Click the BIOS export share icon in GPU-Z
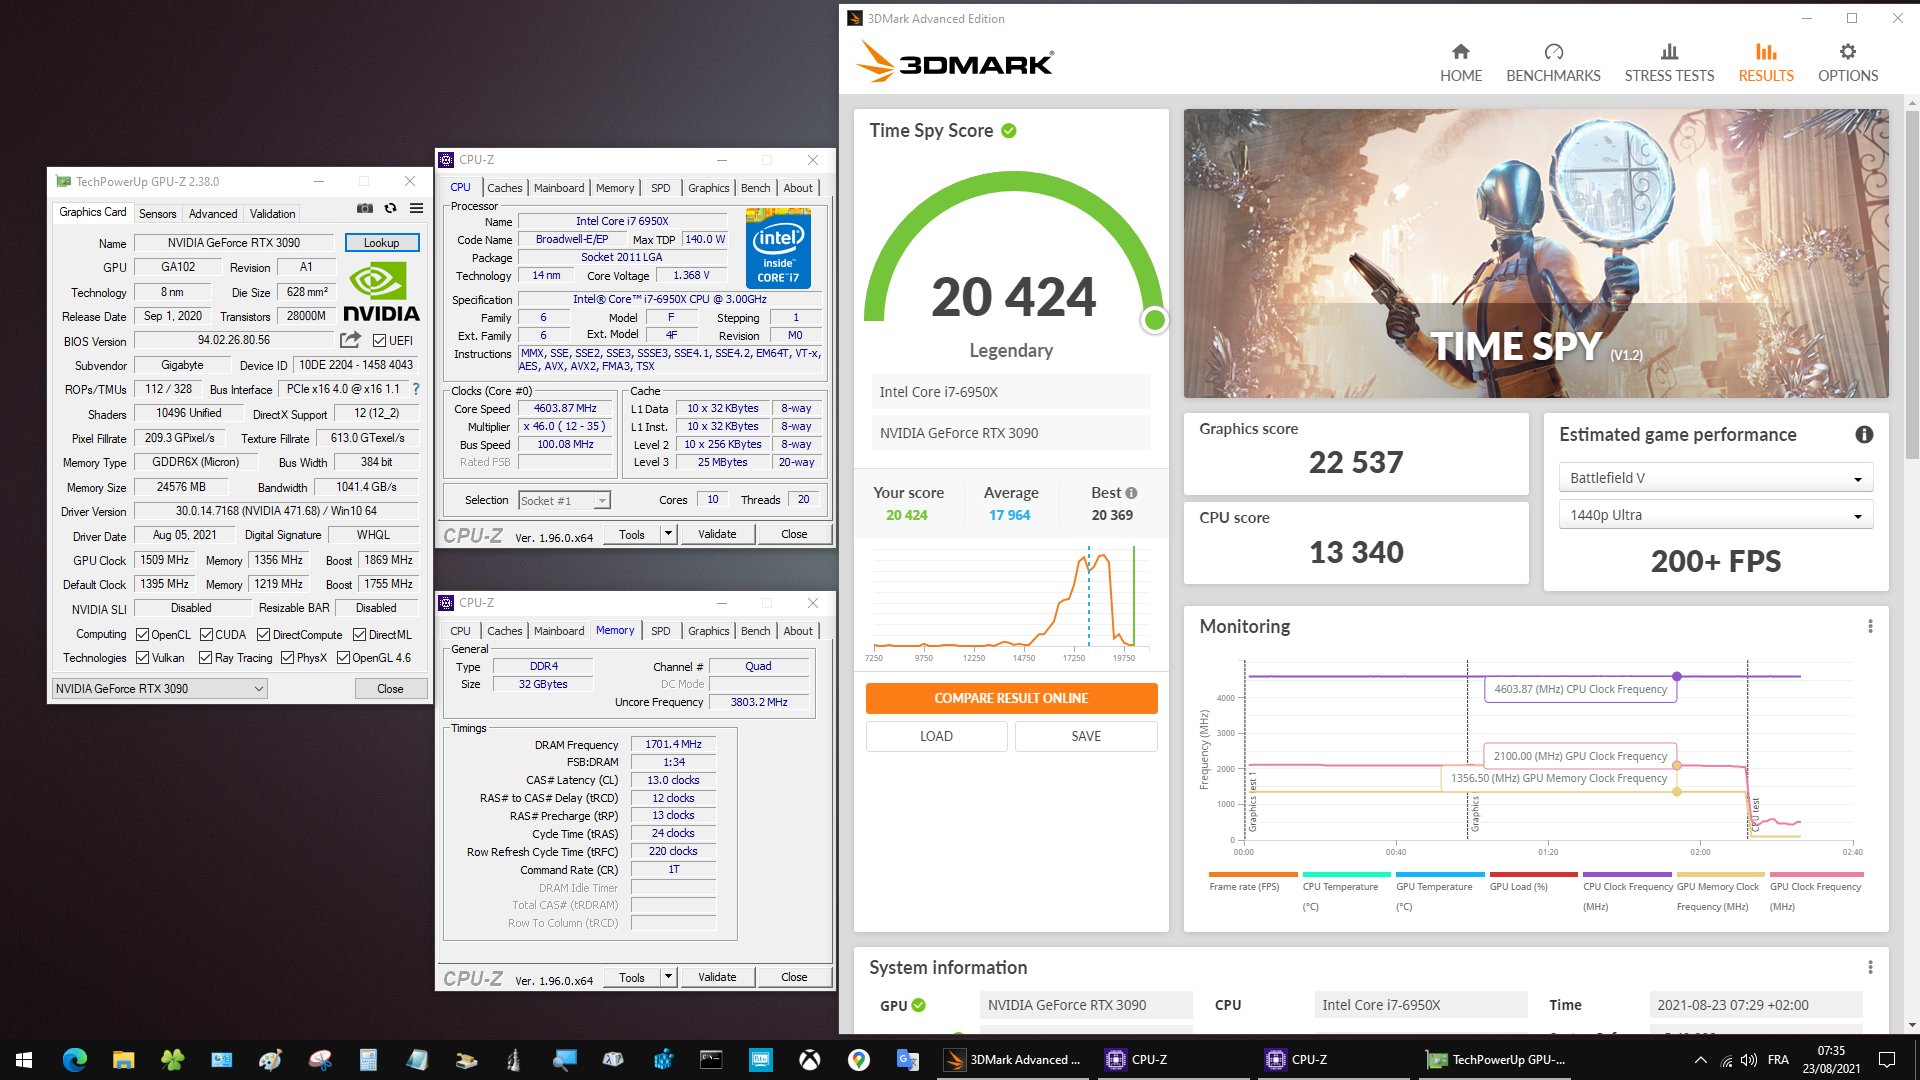Screen dimensions: 1920x1080 point(350,340)
